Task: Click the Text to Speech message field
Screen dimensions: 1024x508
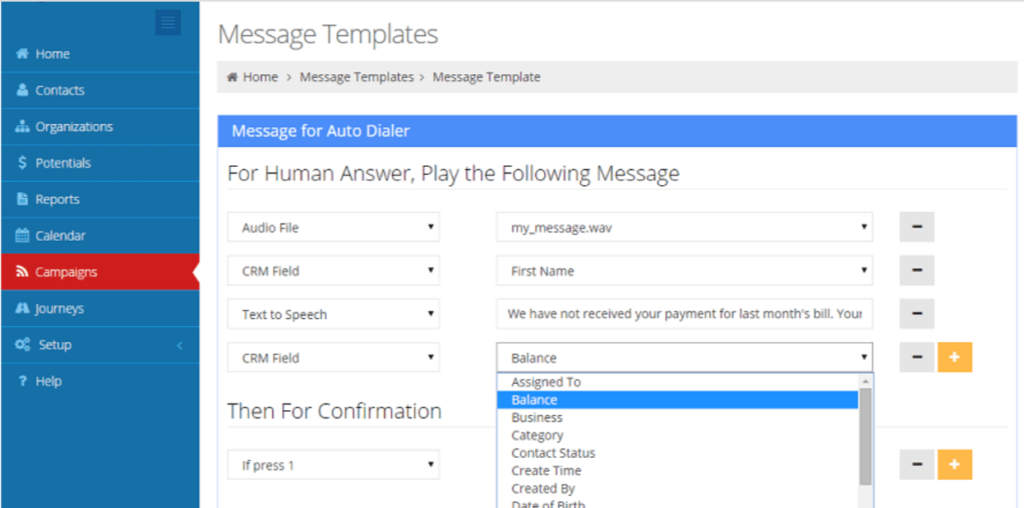Action: pos(684,314)
